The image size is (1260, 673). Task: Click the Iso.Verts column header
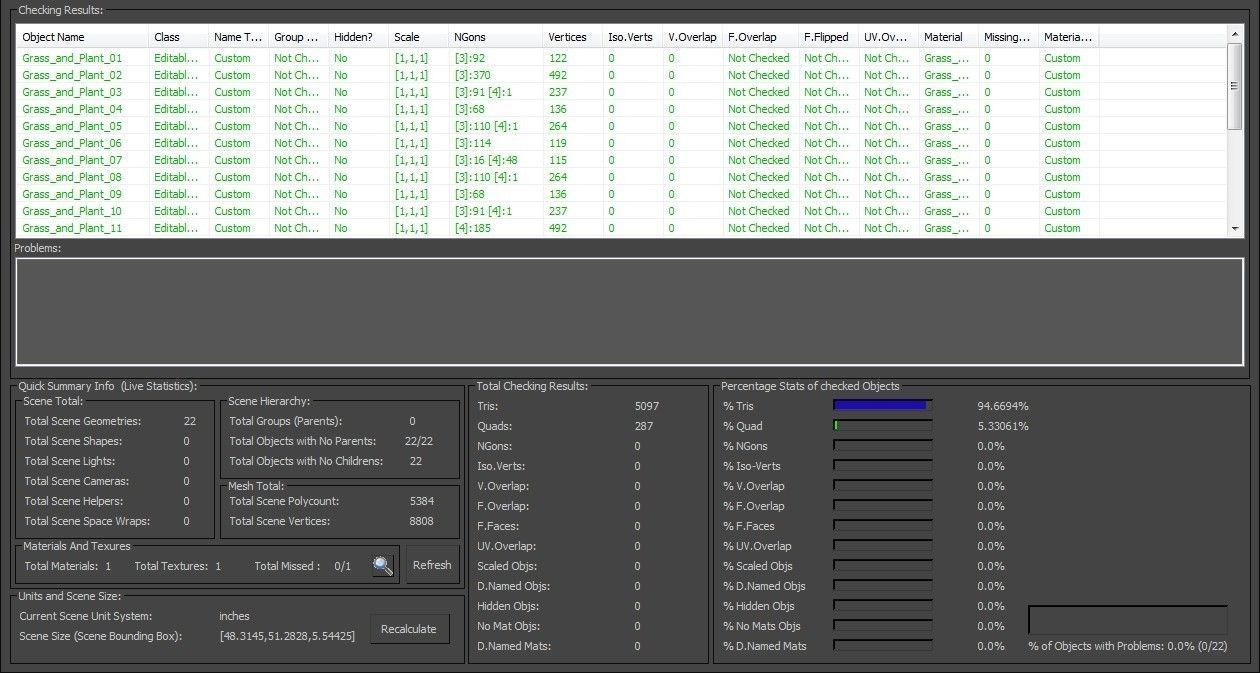point(633,37)
